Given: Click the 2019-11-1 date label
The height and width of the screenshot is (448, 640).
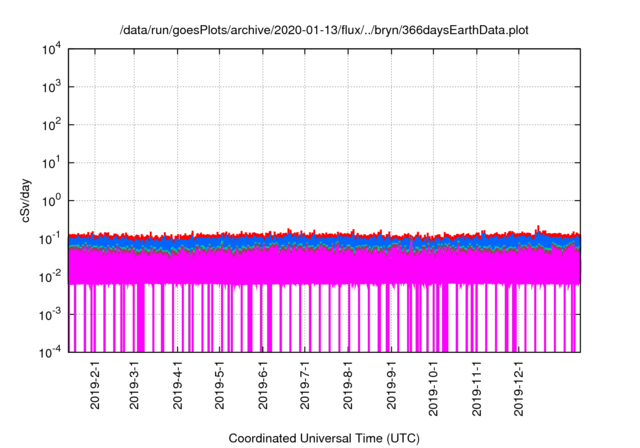Looking at the screenshot, I should 476,389.
